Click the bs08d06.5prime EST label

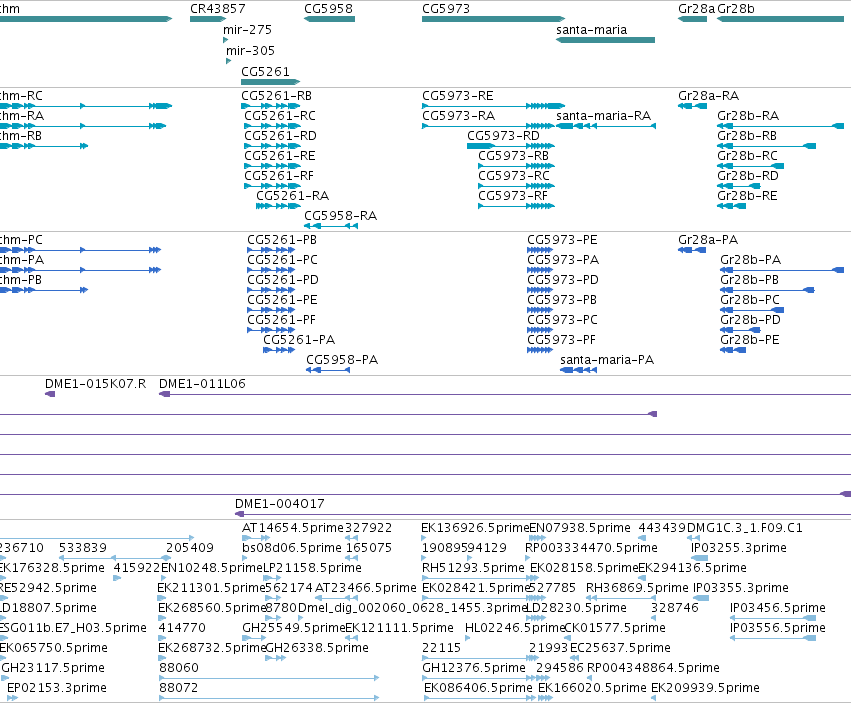[292, 548]
